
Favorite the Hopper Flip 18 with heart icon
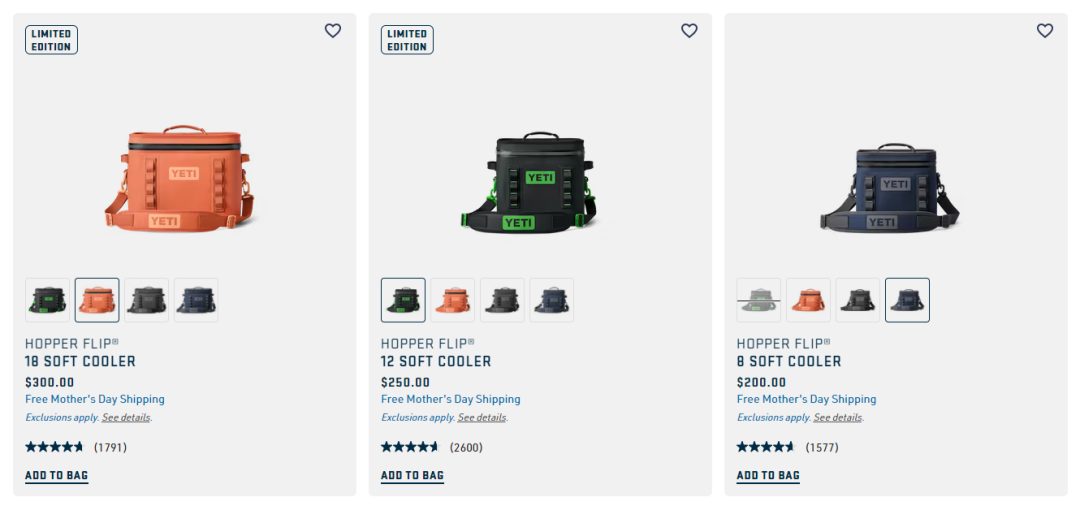click(x=333, y=30)
